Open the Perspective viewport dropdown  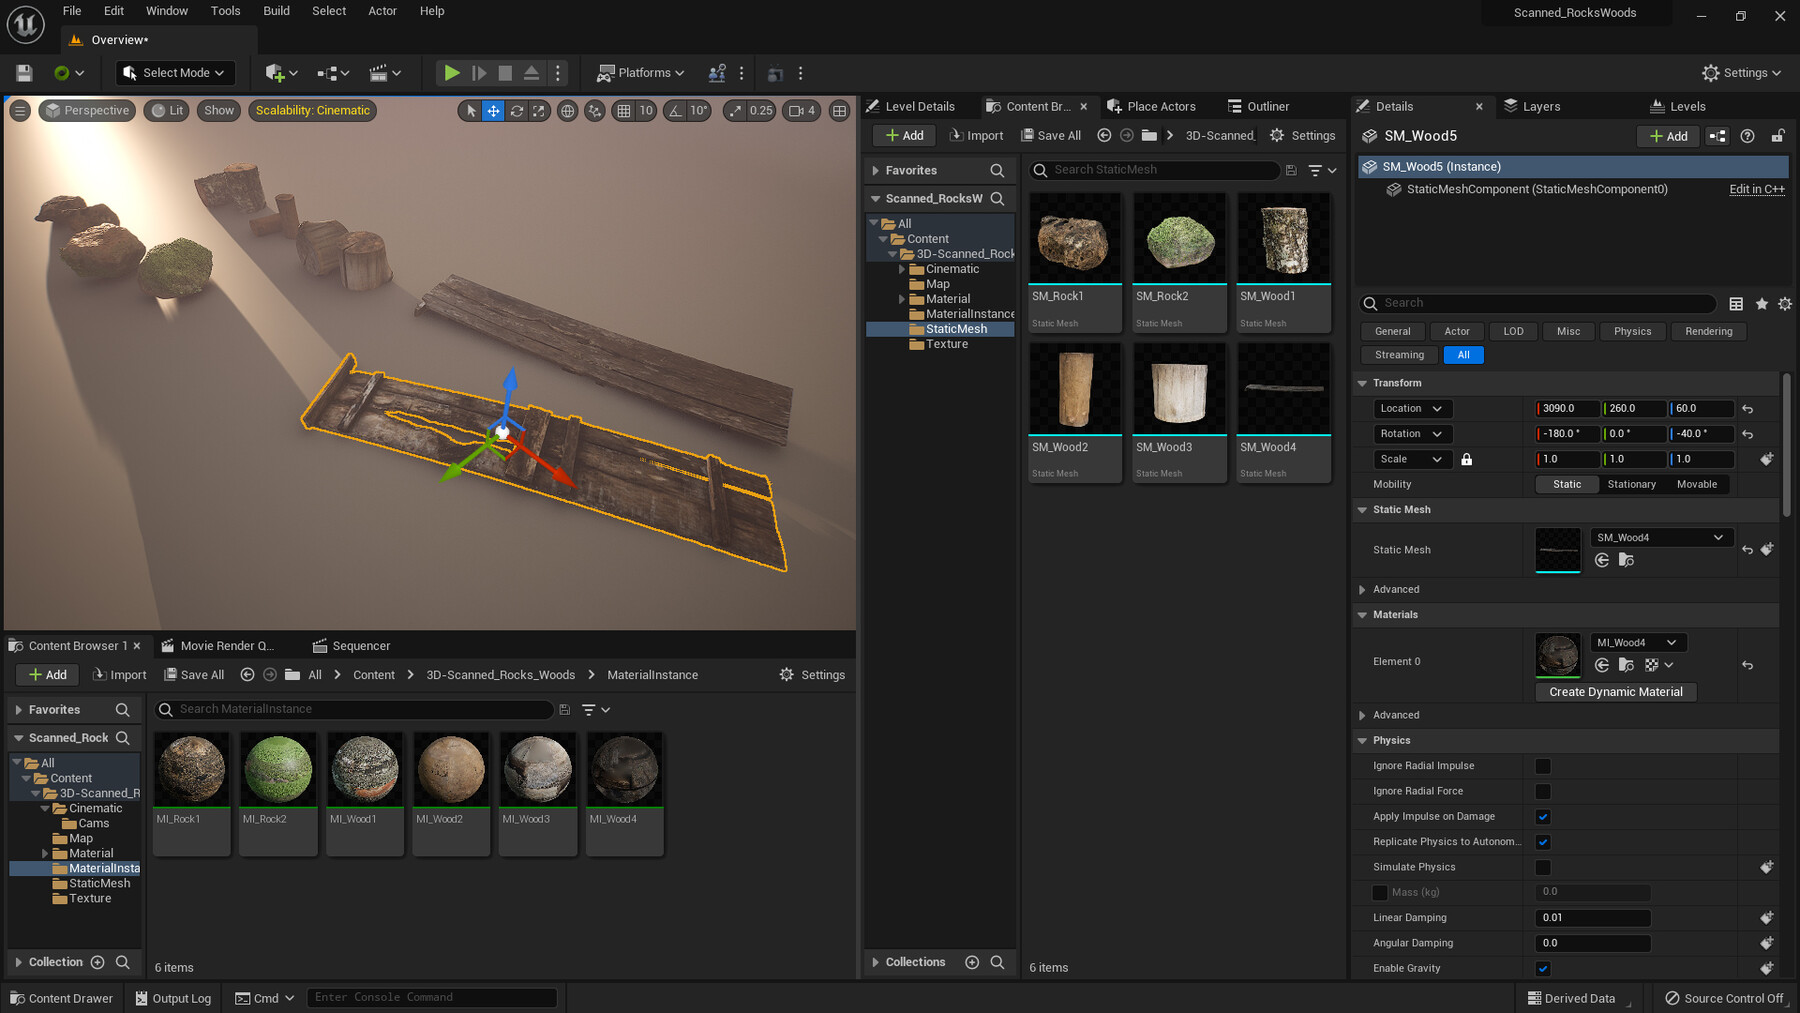(x=87, y=110)
